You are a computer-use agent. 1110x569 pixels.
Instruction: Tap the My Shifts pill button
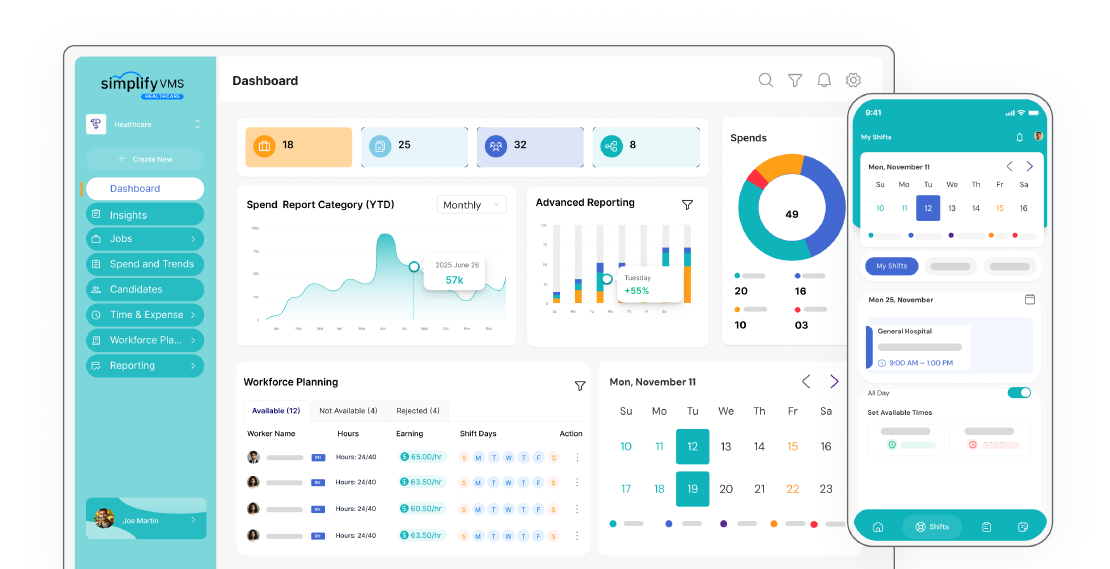891,266
